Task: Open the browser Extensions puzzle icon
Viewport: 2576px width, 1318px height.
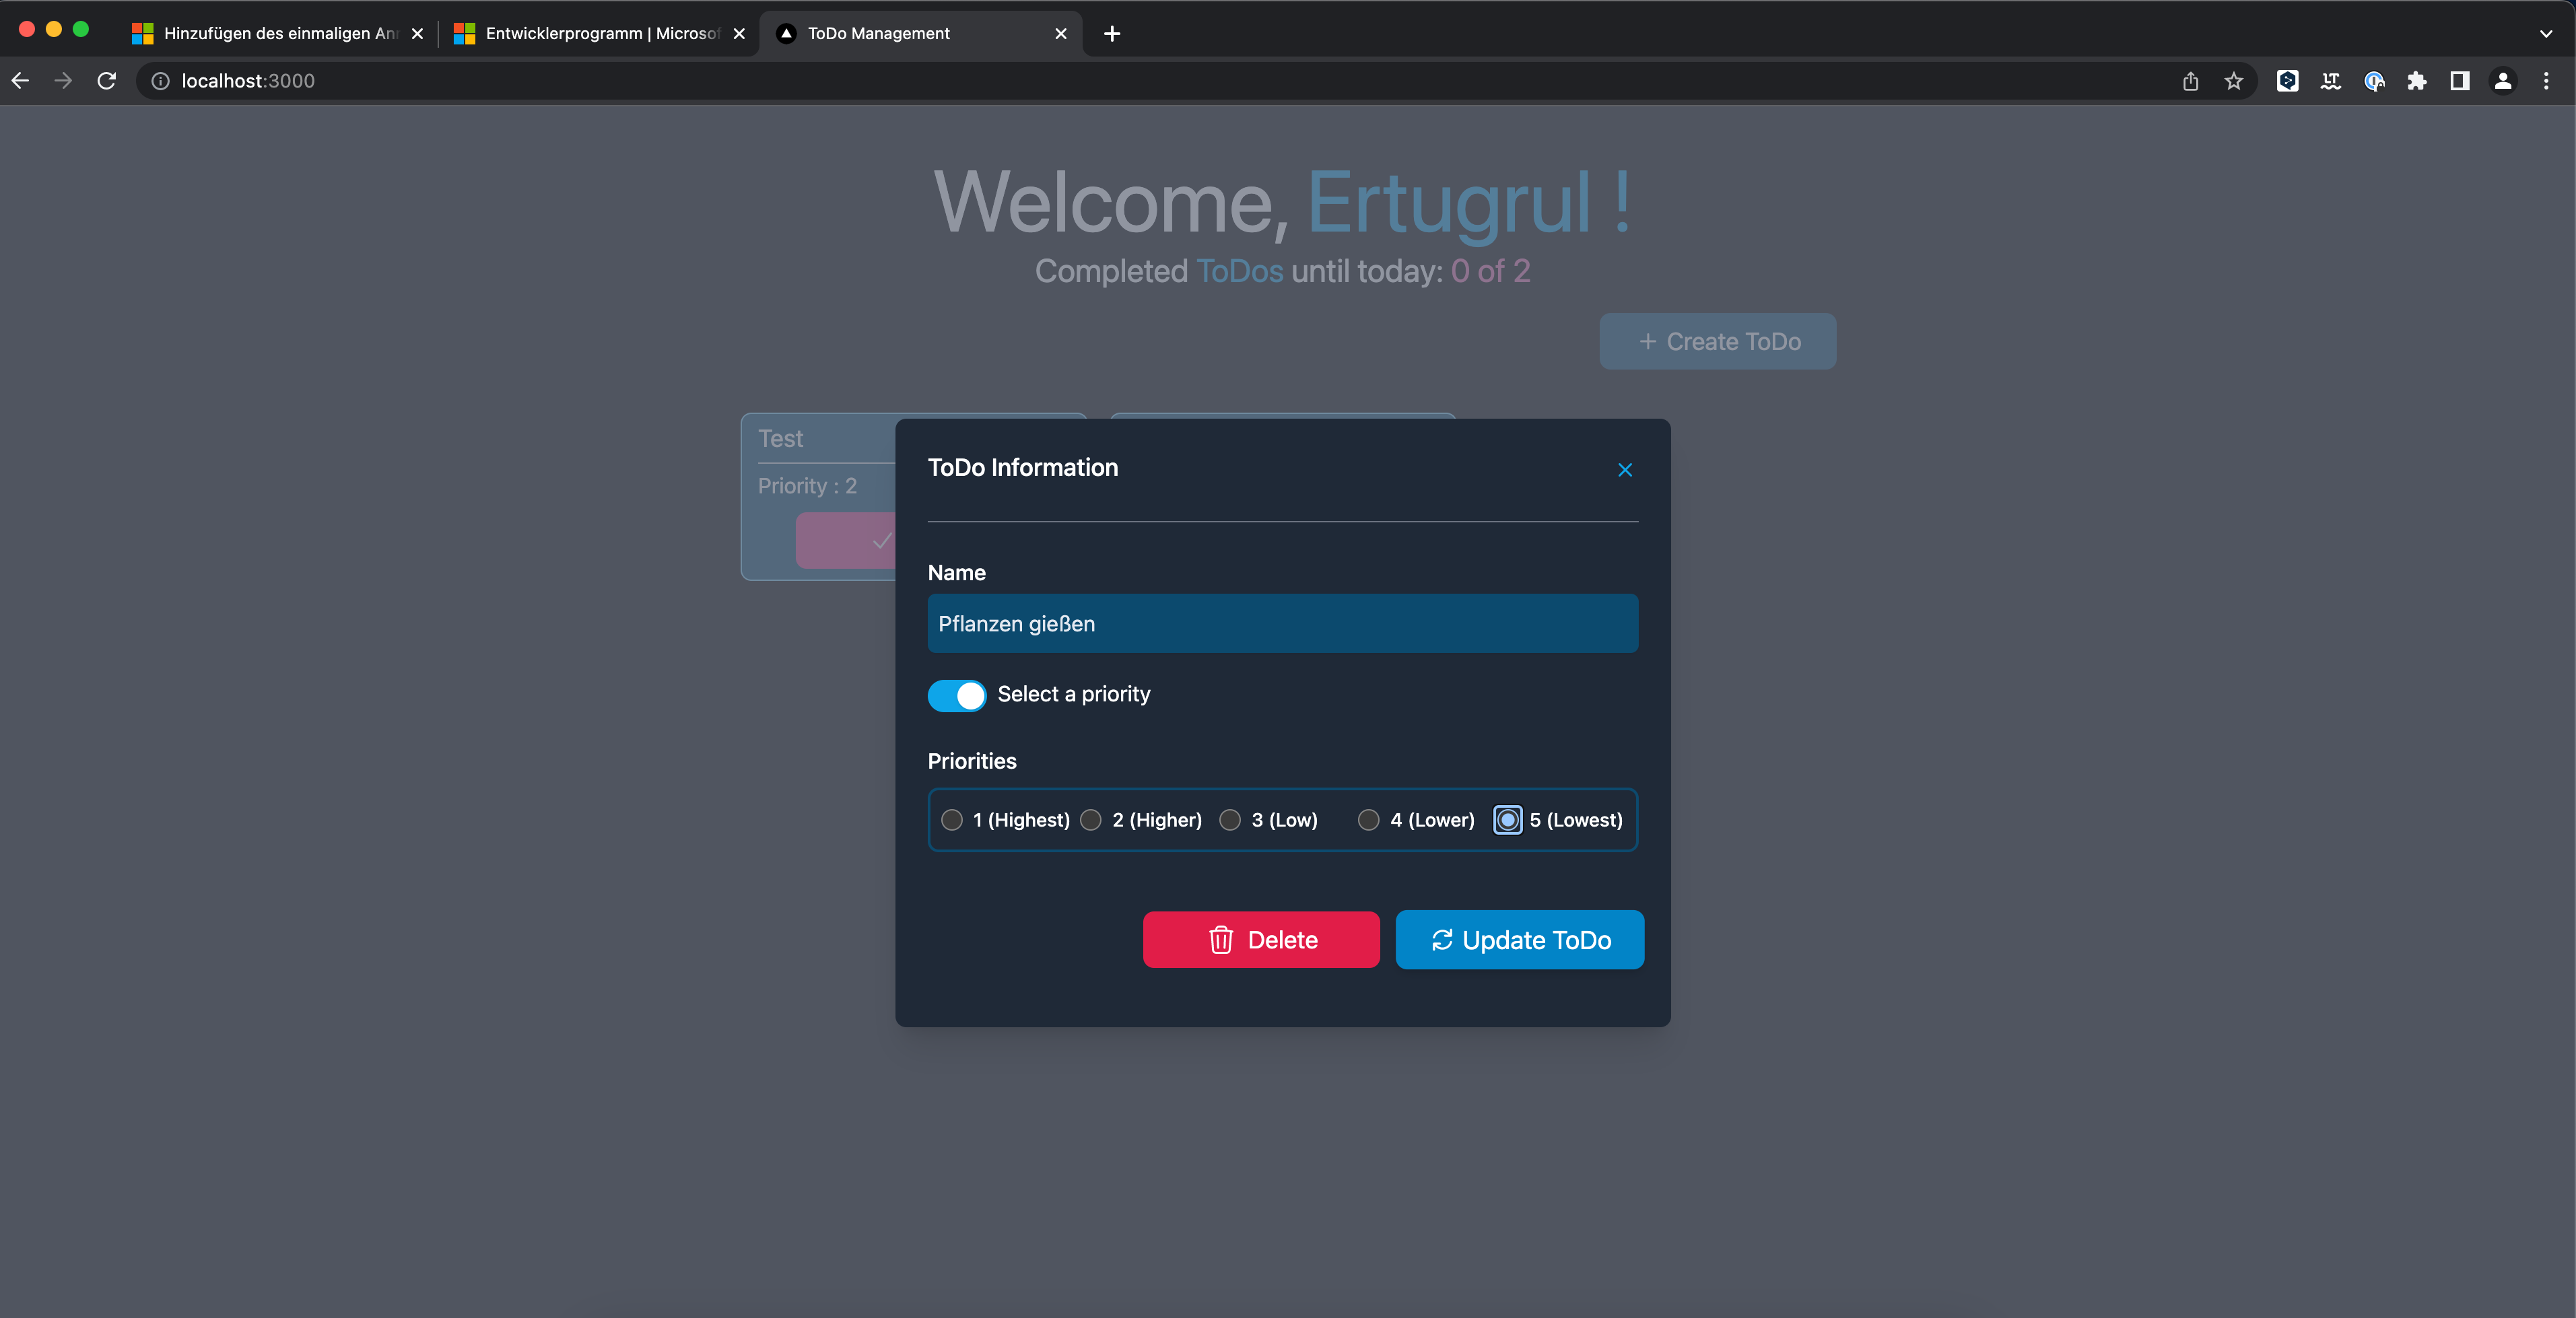Action: coord(2418,81)
